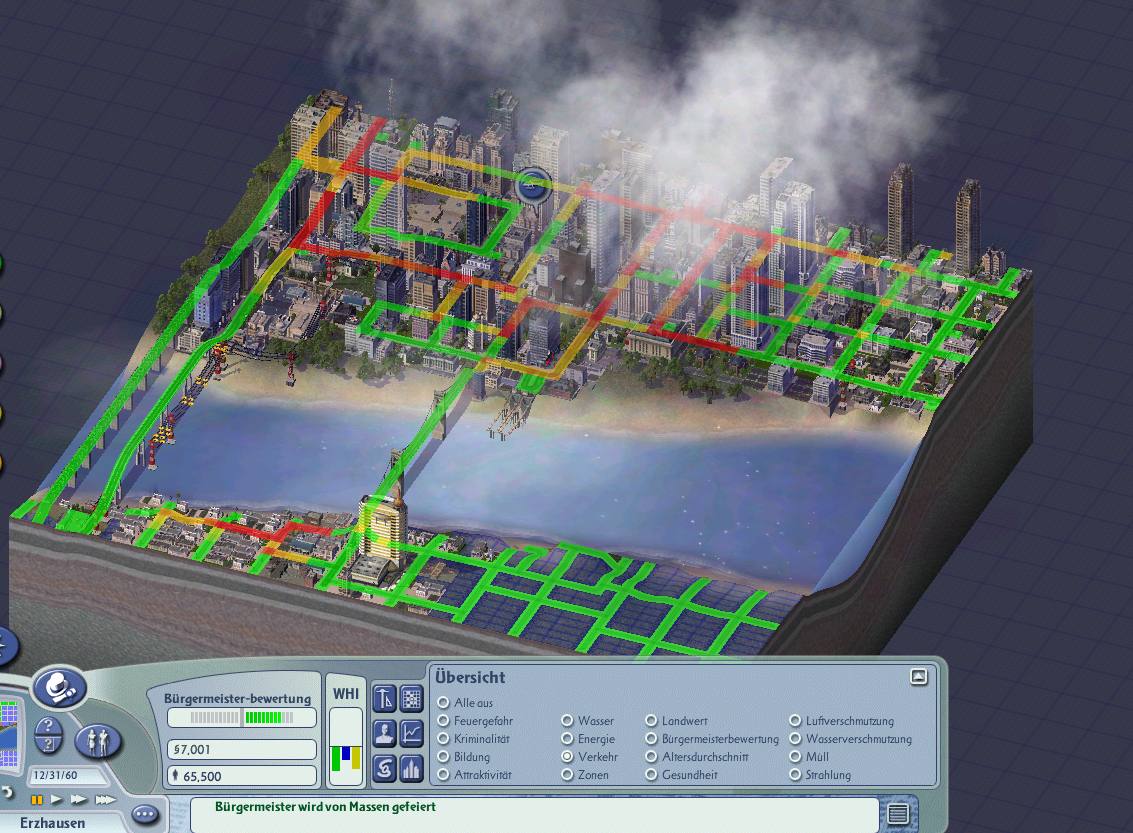Click the Übersicht panel title
This screenshot has height=833, width=1133.
(x=470, y=678)
